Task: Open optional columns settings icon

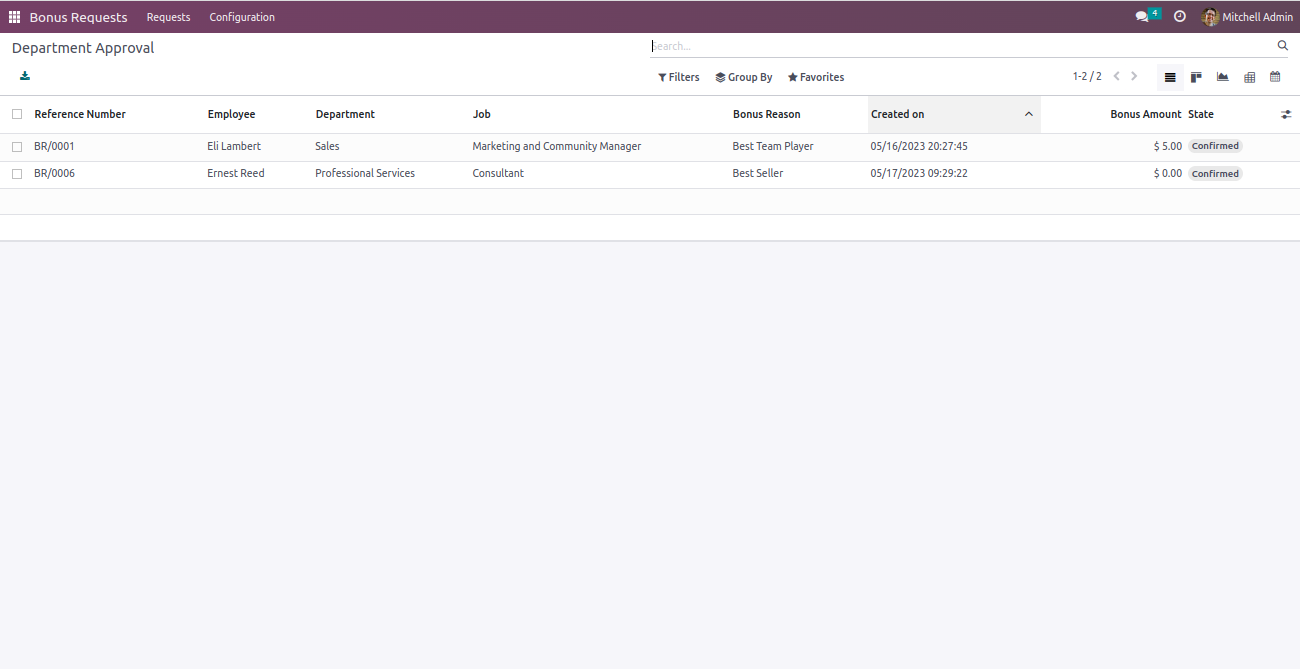Action: [x=1286, y=115]
